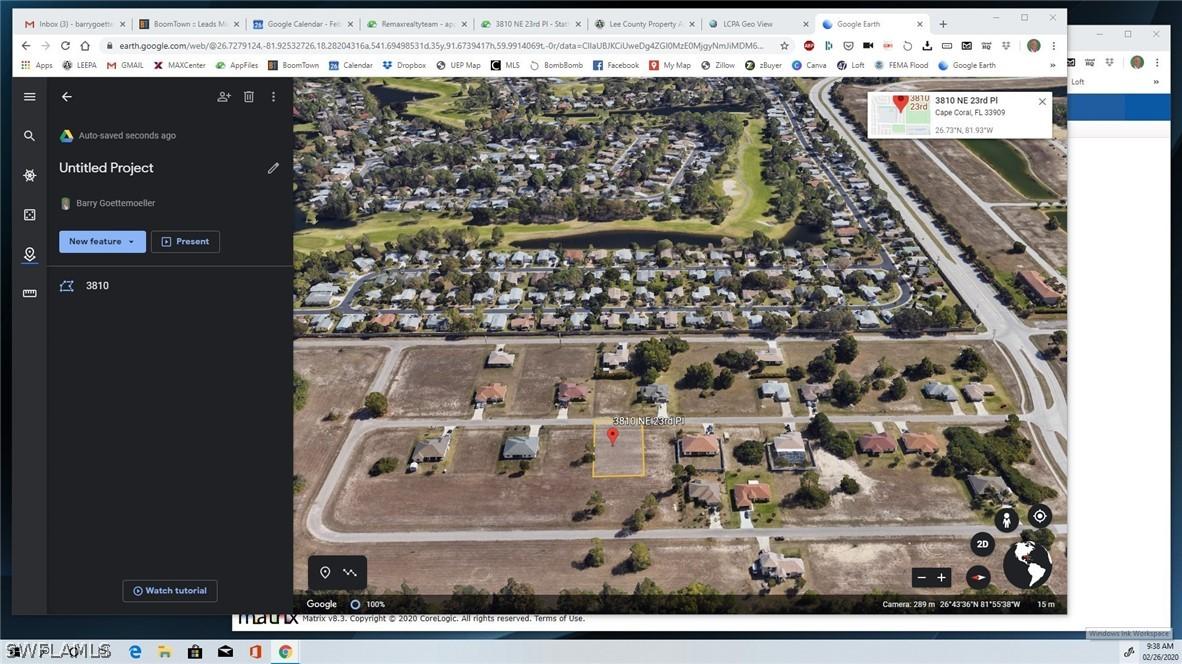Switch the map to 2D view
This screenshot has height=664, width=1182.
click(x=981, y=544)
